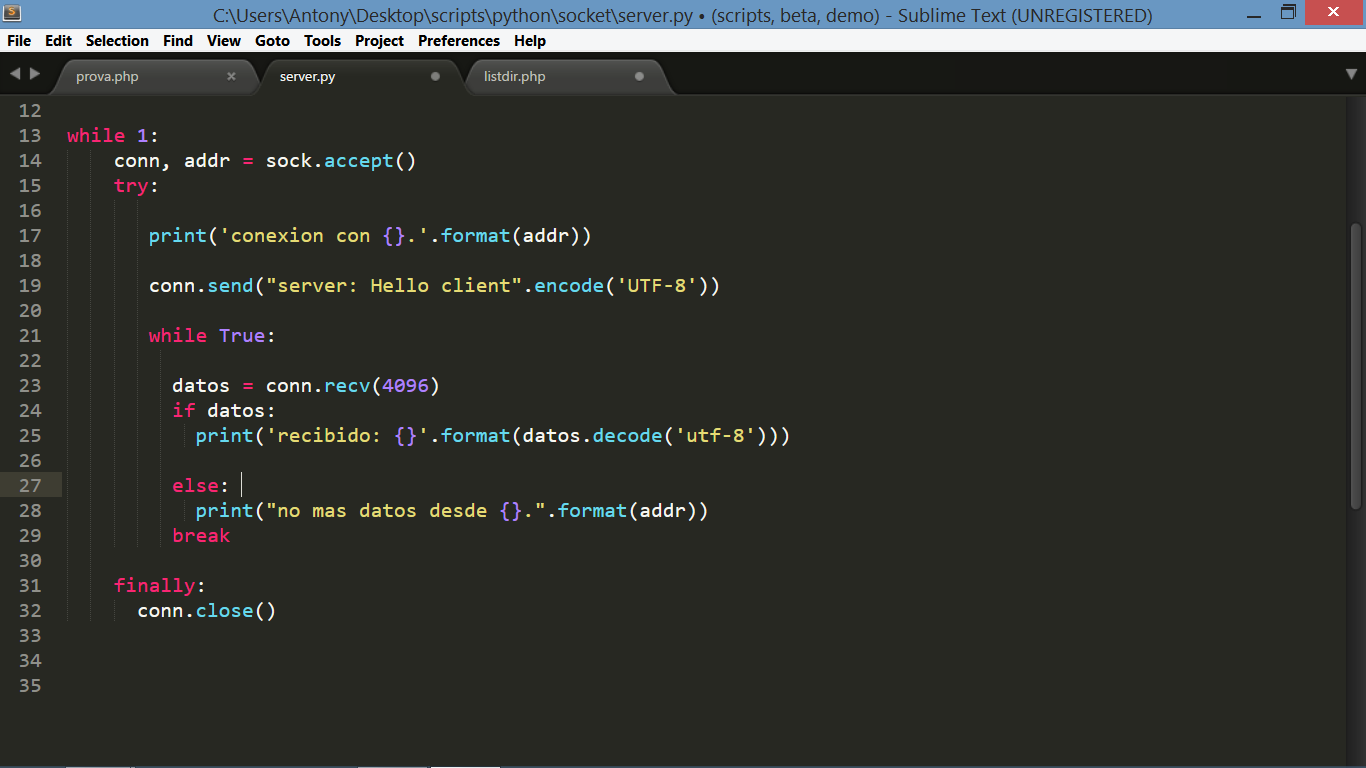This screenshot has height=768, width=1366.
Task: Close the prova.php tab
Action: [x=231, y=76]
